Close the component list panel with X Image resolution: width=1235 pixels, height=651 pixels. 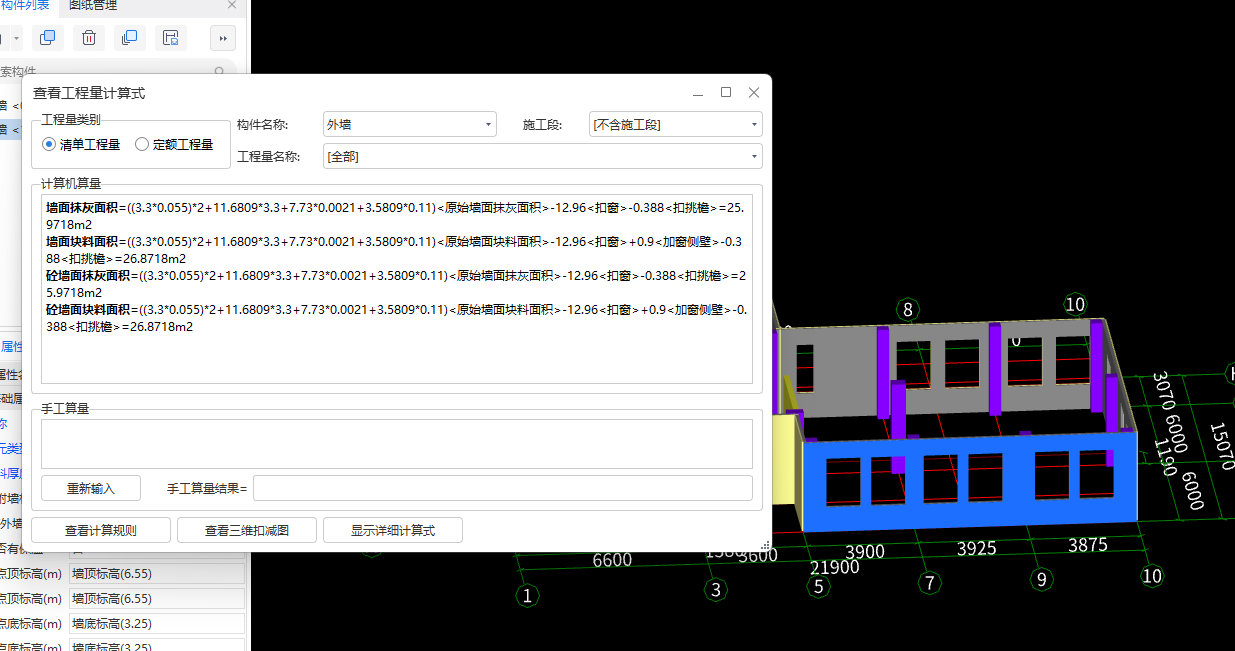click(232, 5)
